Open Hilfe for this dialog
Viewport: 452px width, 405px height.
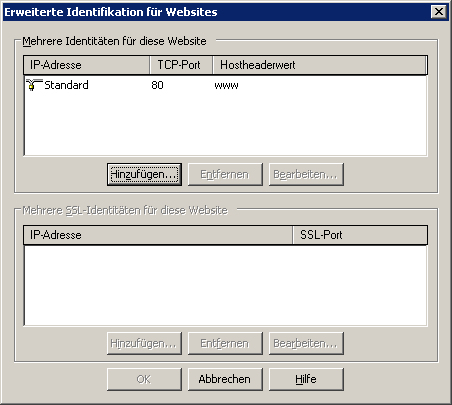pos(306,379)
